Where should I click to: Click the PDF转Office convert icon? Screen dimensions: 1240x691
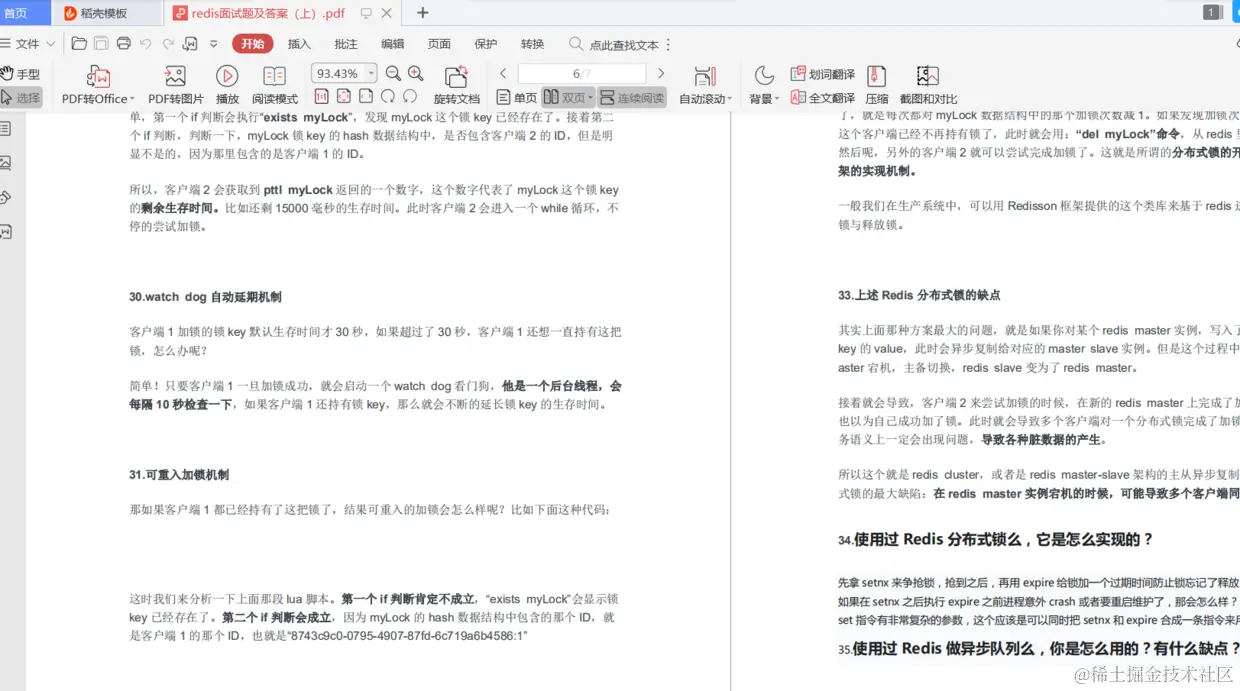98,76
